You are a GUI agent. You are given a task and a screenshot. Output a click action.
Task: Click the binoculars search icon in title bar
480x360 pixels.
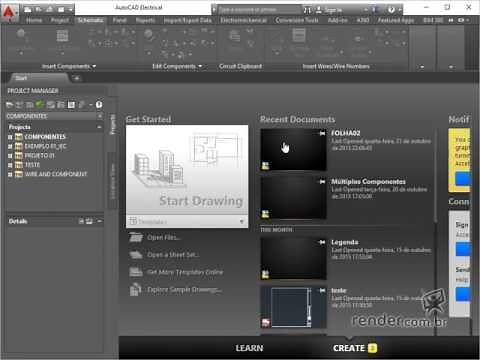pyautogui.click(x=307, y=10)
